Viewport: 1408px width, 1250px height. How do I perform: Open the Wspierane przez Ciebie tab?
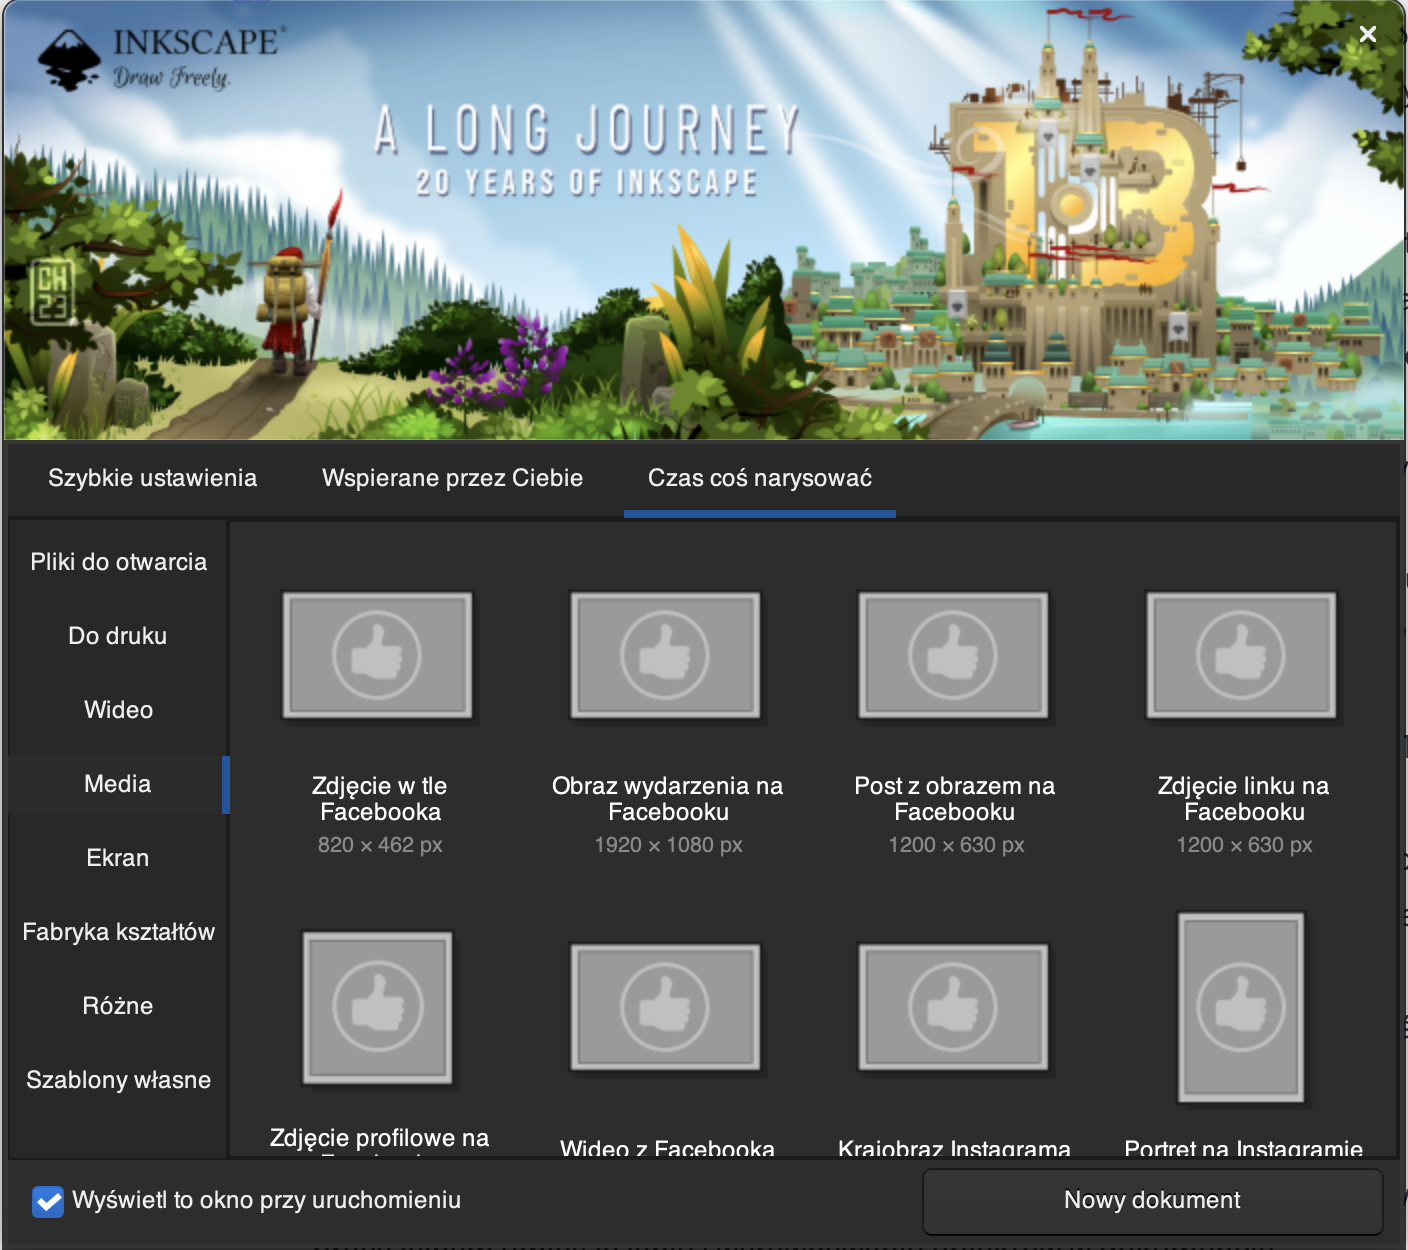click(x=452, y=478)
